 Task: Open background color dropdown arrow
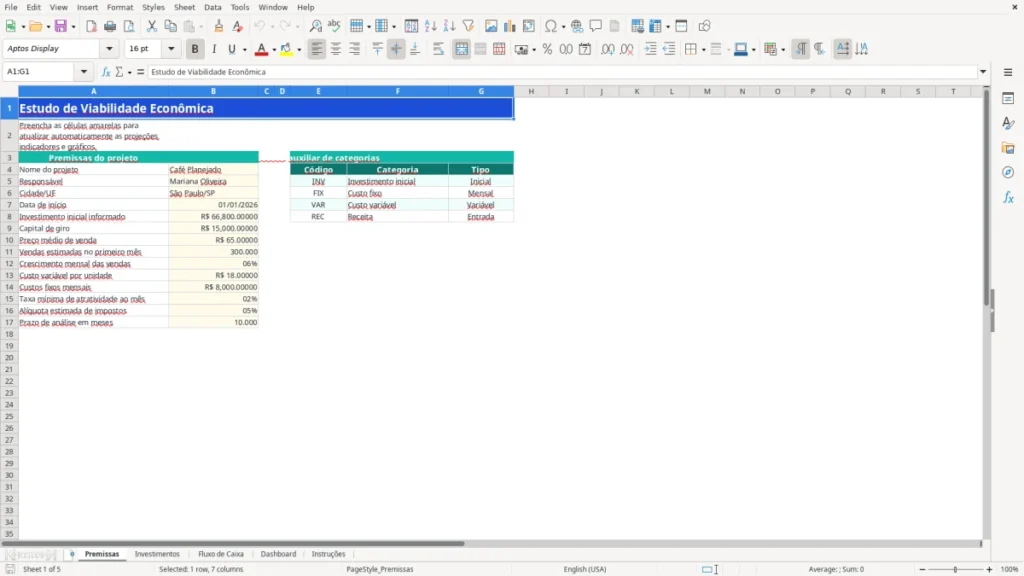(299, 50)
